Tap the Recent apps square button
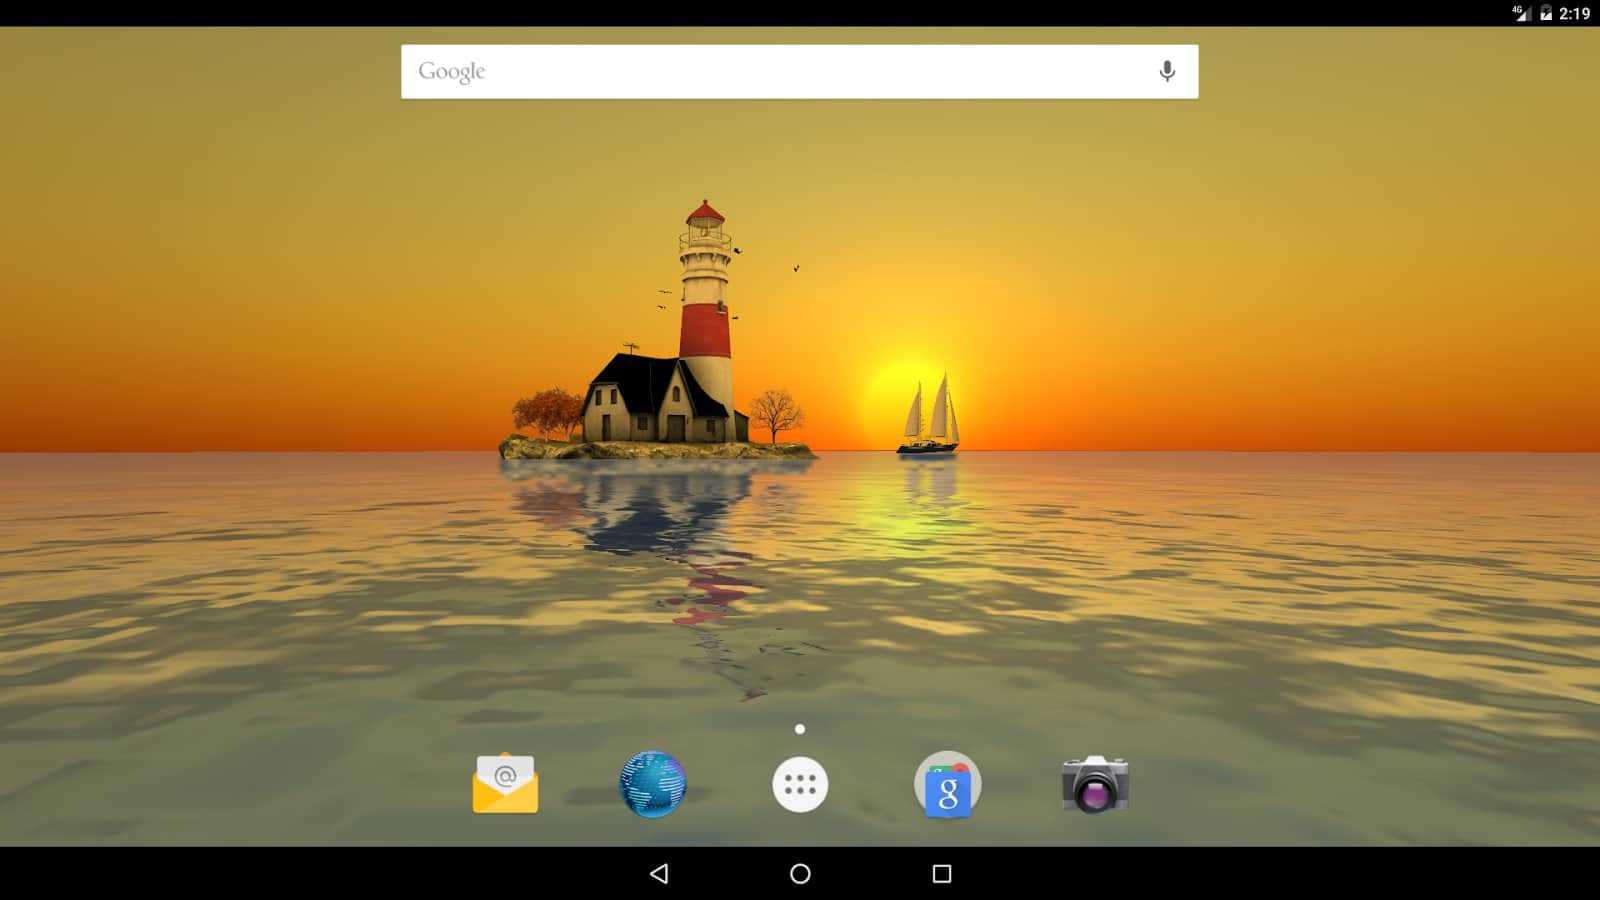Viewport: 1600px width, 900px height. pyautogui.click(x=941, y=874)
